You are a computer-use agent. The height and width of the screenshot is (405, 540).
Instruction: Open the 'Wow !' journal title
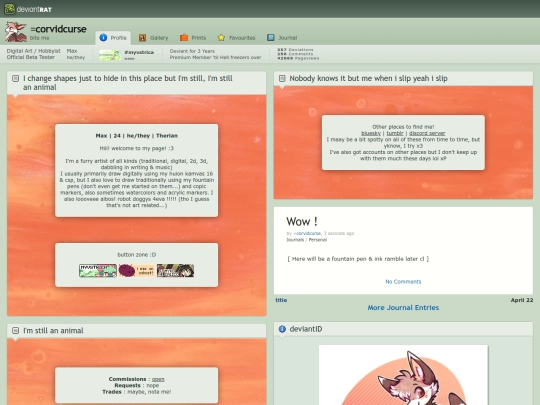pyautogui.click(x=302, y=221)
